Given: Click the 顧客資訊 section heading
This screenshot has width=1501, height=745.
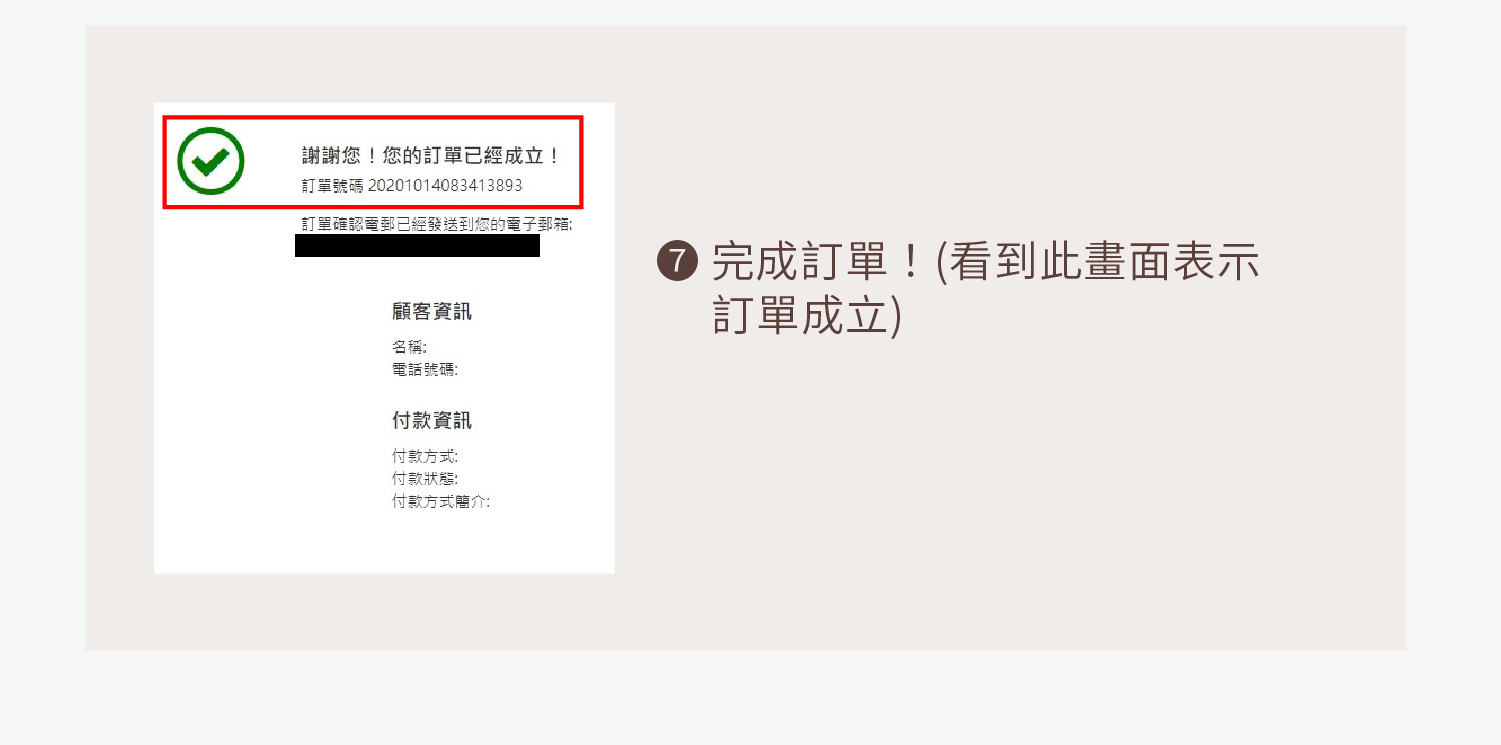Looking at the screenshot, I should 431,311.
